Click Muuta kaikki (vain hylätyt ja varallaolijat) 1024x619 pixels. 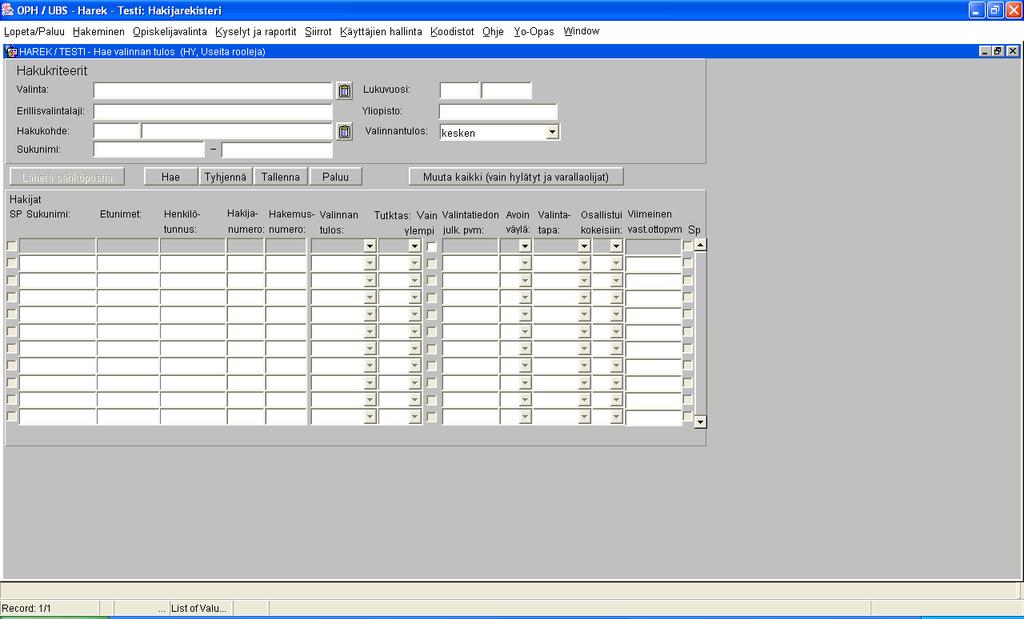coord(516,177)
